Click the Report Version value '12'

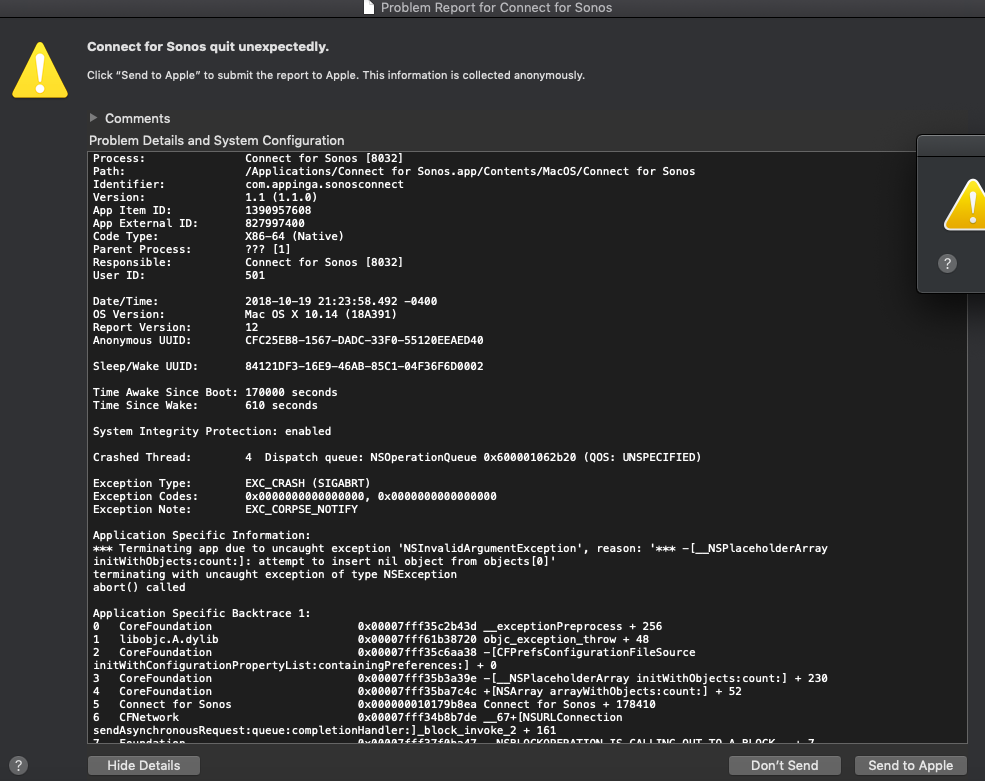[x=251, y=327]
